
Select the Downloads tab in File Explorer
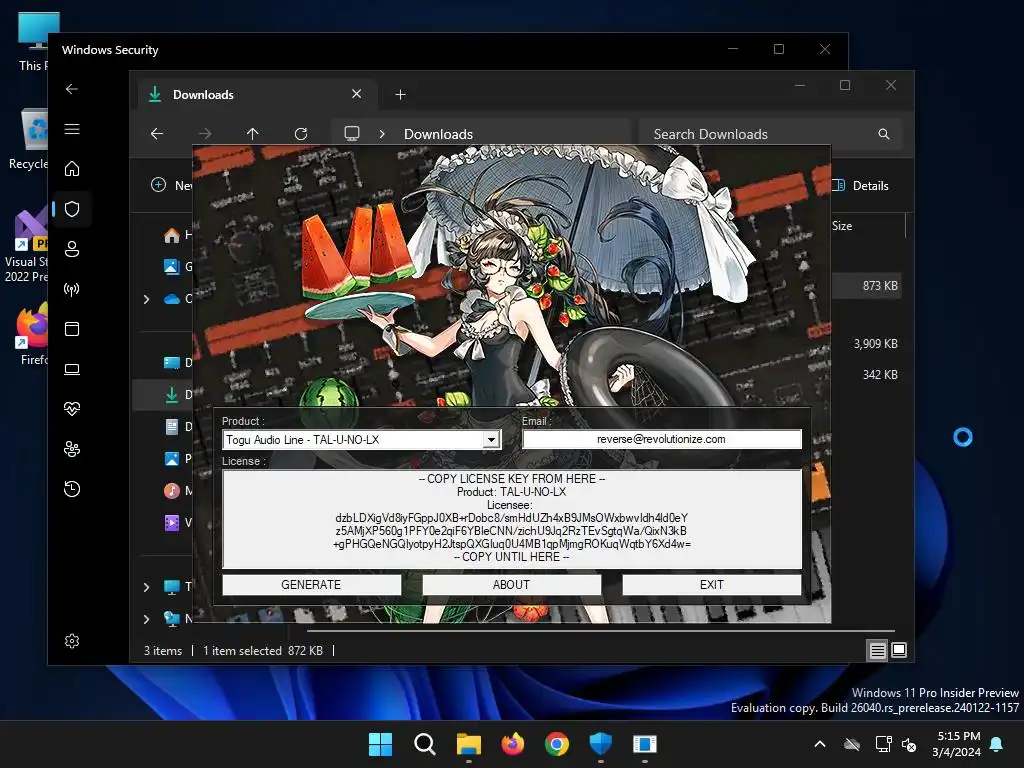pyautogui.click(x=257, y=95)
